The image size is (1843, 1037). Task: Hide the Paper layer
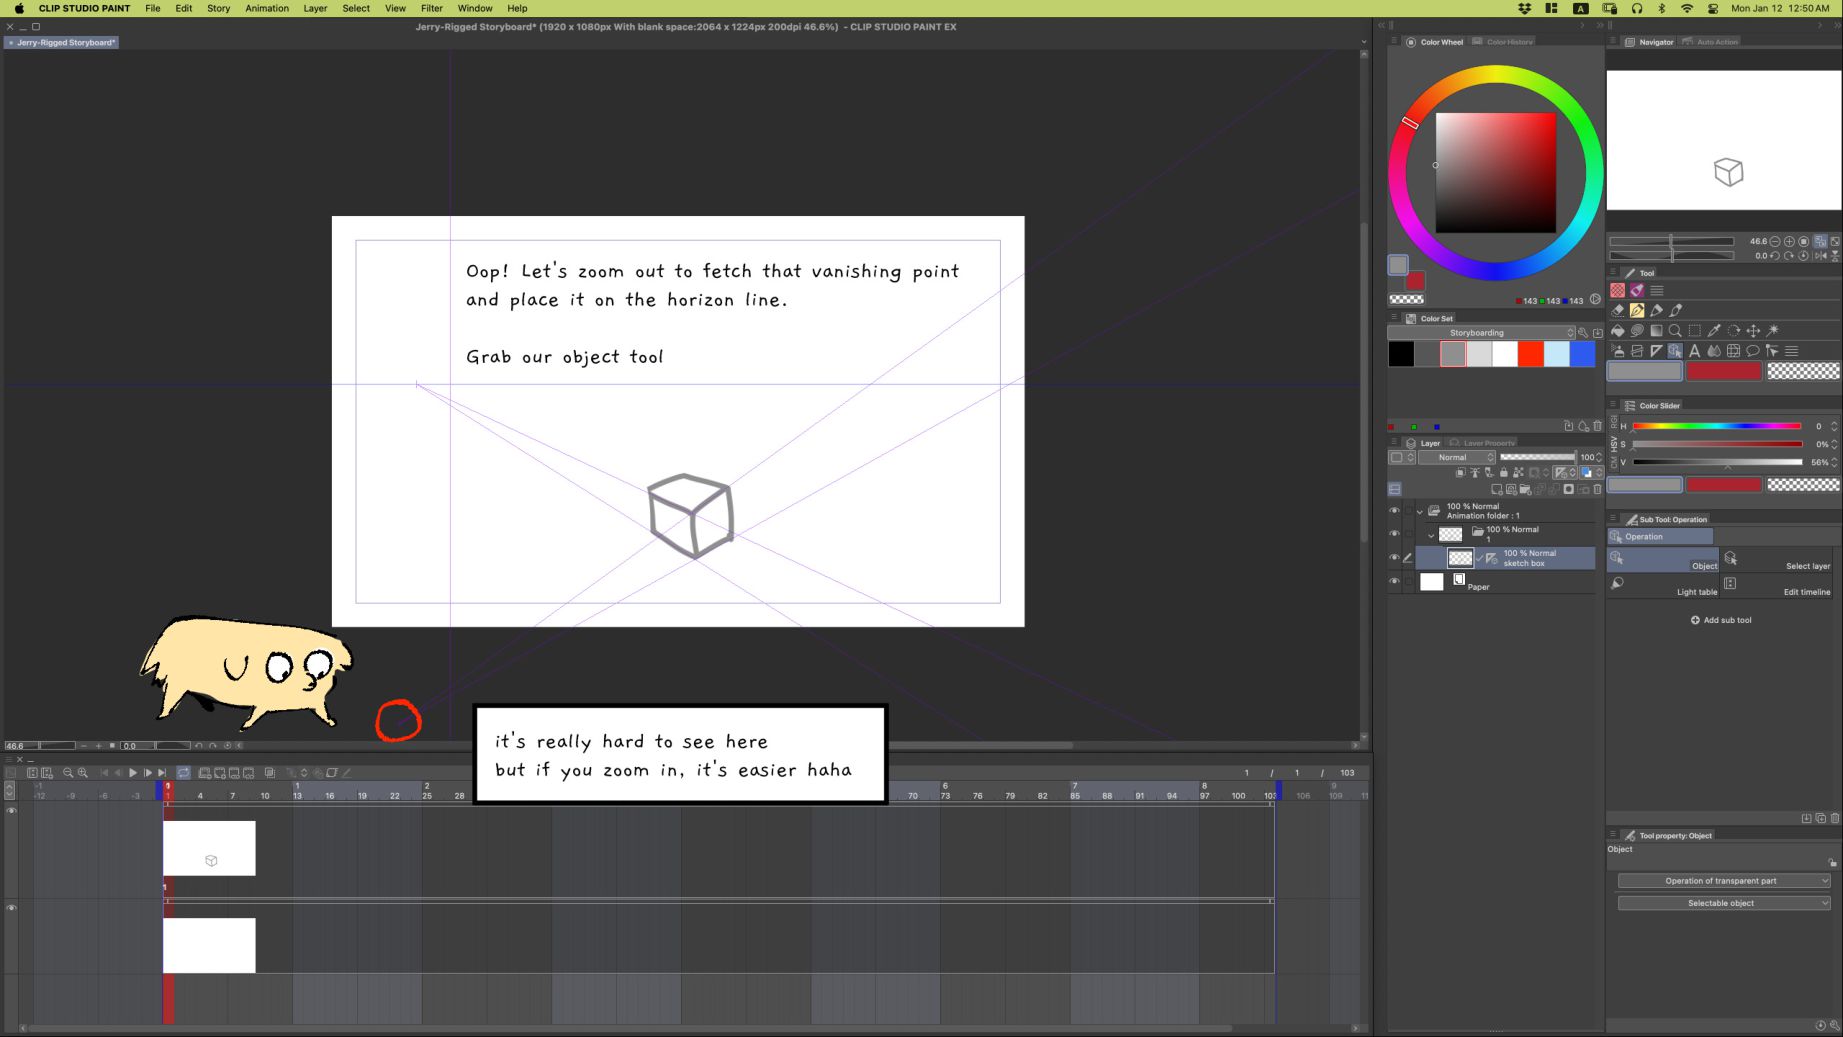tap(1394, 582)
